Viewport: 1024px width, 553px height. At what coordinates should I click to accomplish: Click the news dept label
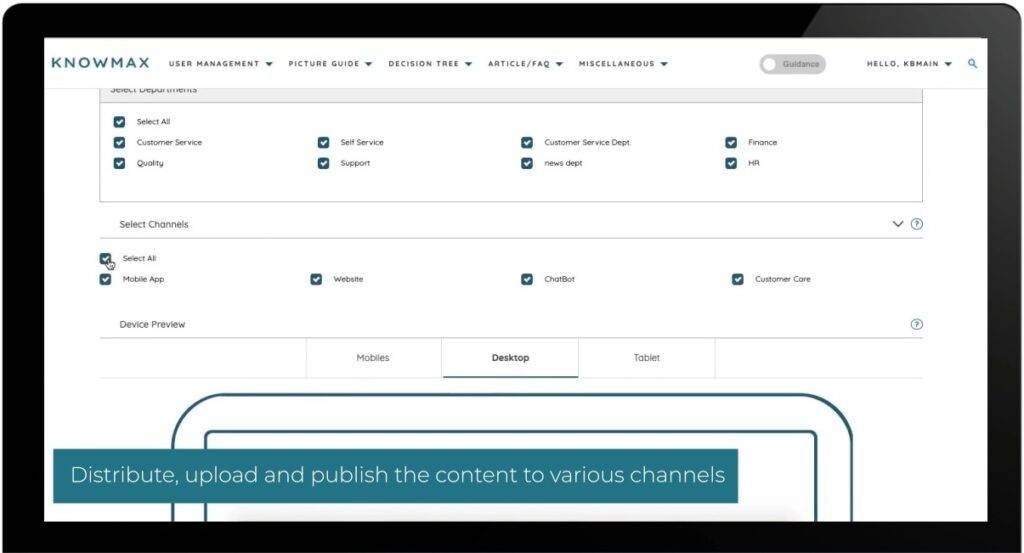563,163
